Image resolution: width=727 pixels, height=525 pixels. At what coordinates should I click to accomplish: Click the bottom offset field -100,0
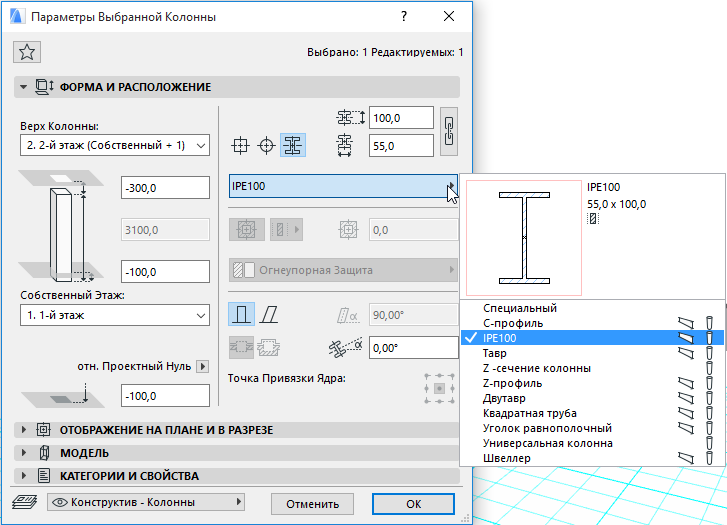point(165,271)
